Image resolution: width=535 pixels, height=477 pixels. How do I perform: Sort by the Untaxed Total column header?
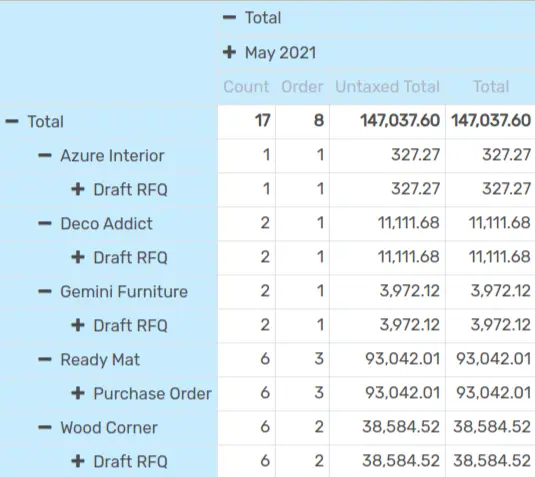click(x=388, y=87)
